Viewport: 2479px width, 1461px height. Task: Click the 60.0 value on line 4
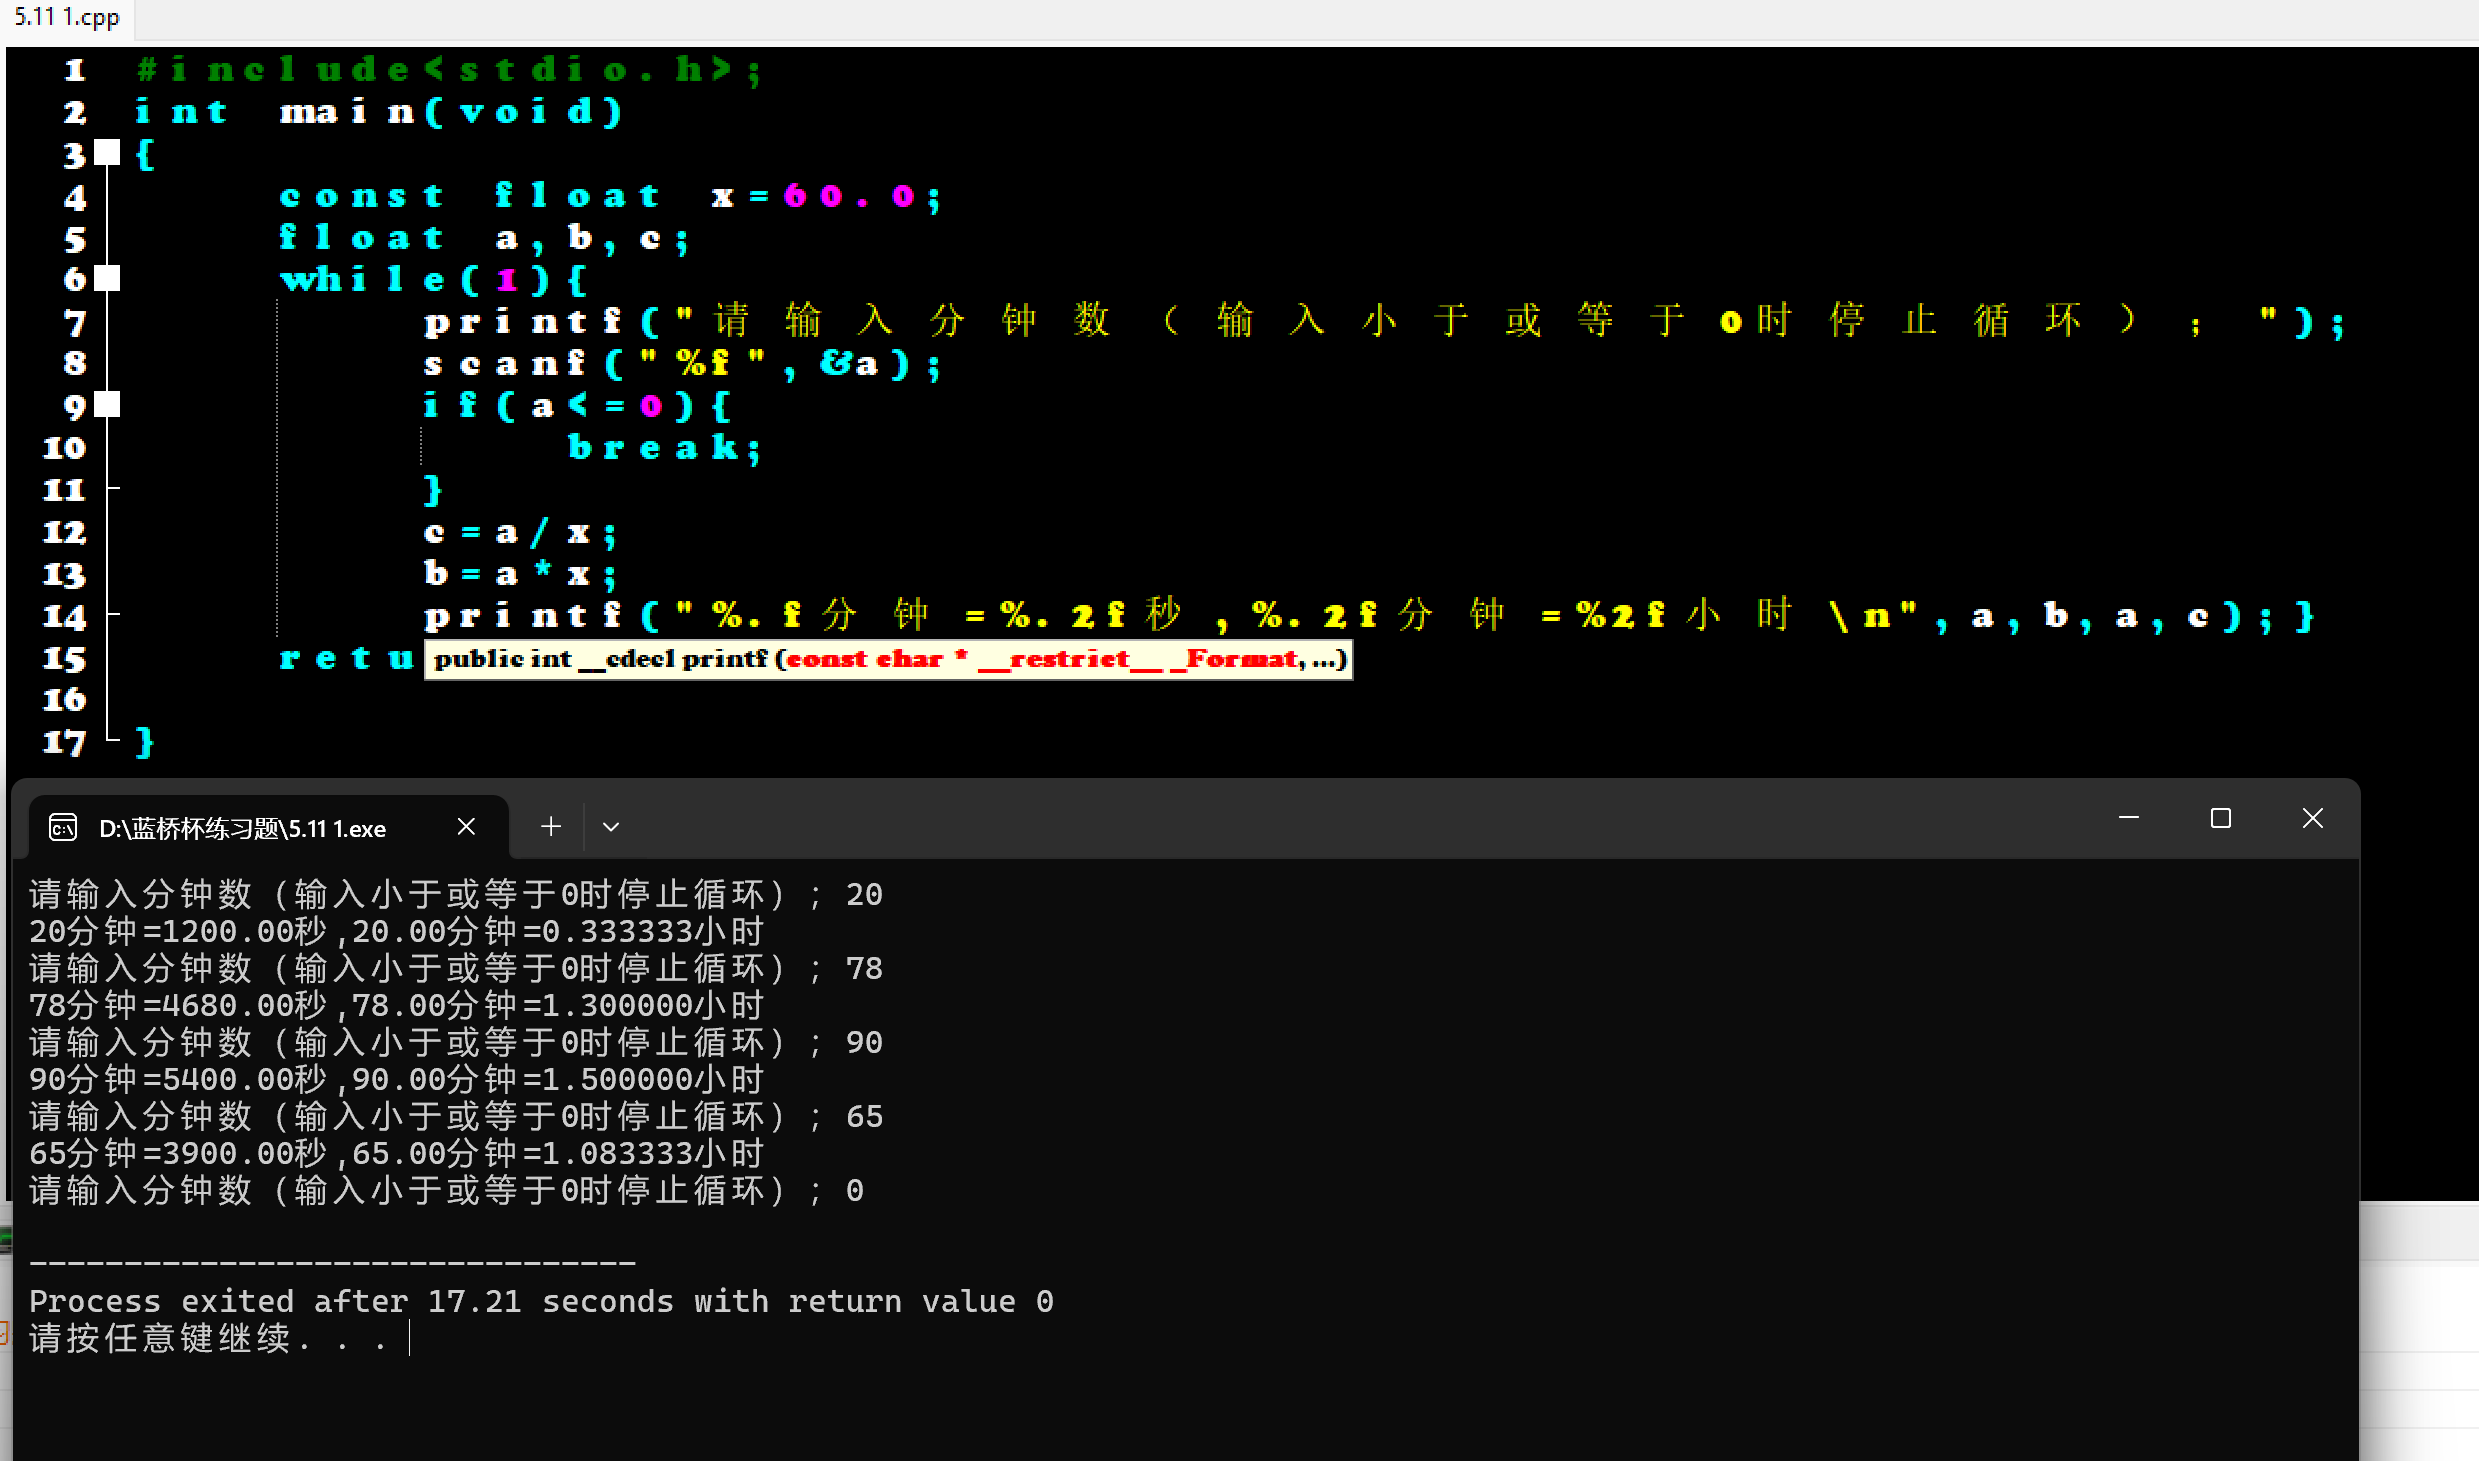click(x=848, y=196)
